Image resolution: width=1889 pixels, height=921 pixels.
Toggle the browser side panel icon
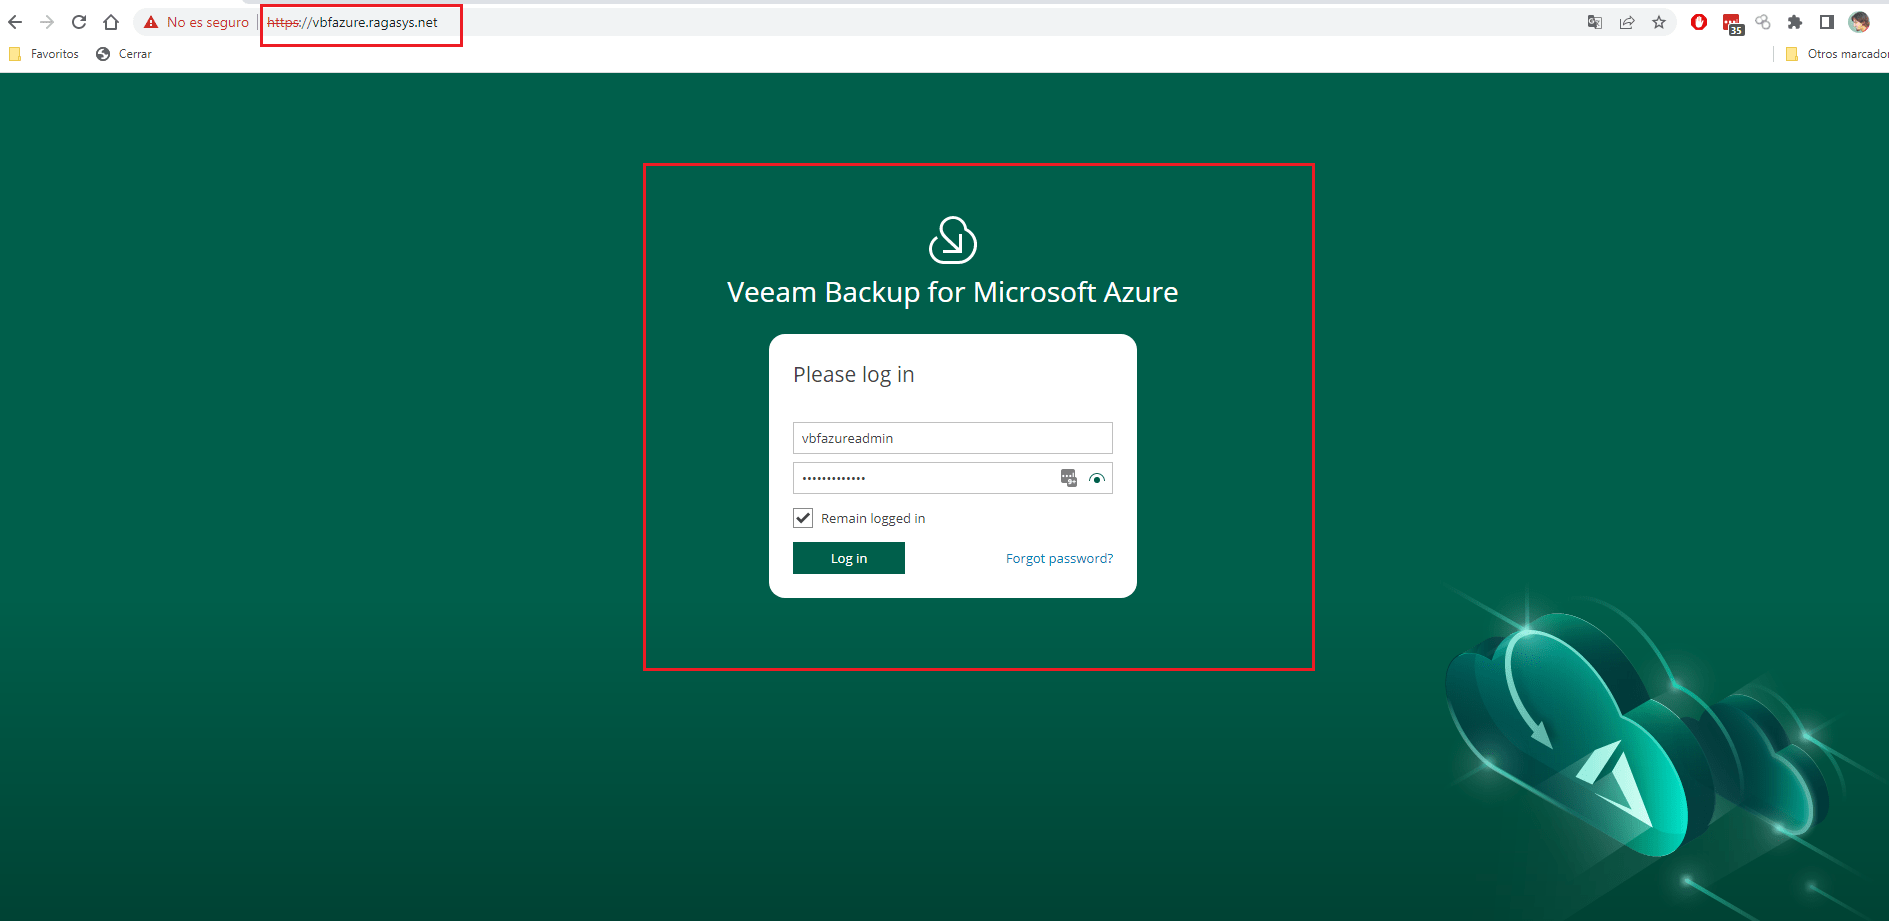click(1827, 22)
